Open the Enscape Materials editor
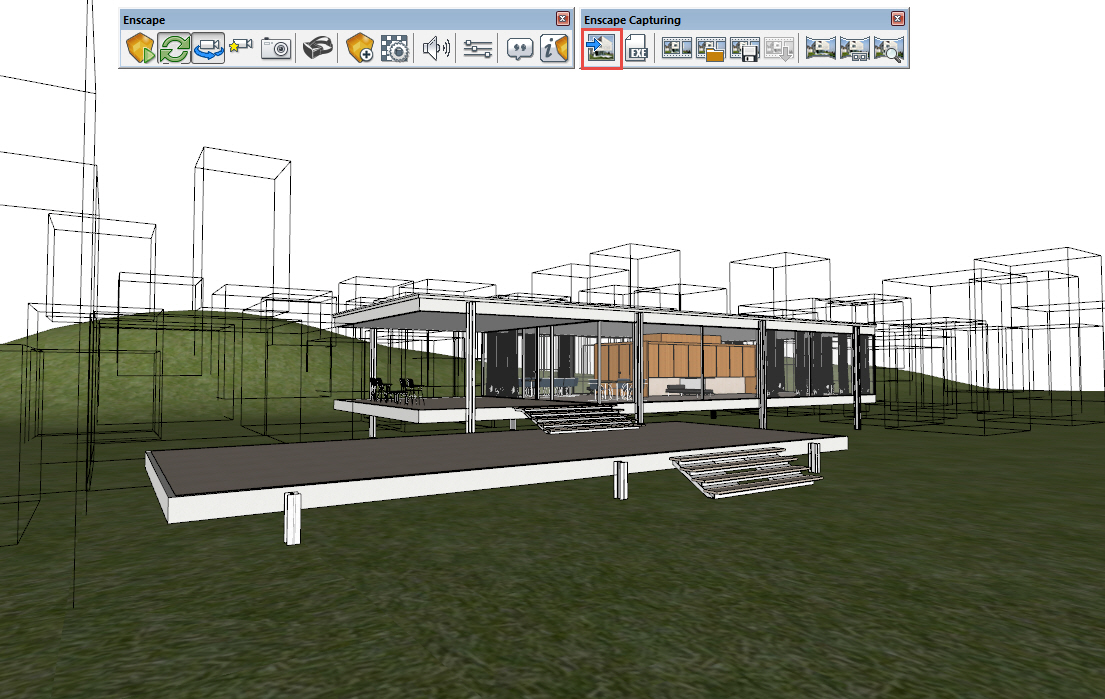 click(394, 49)
